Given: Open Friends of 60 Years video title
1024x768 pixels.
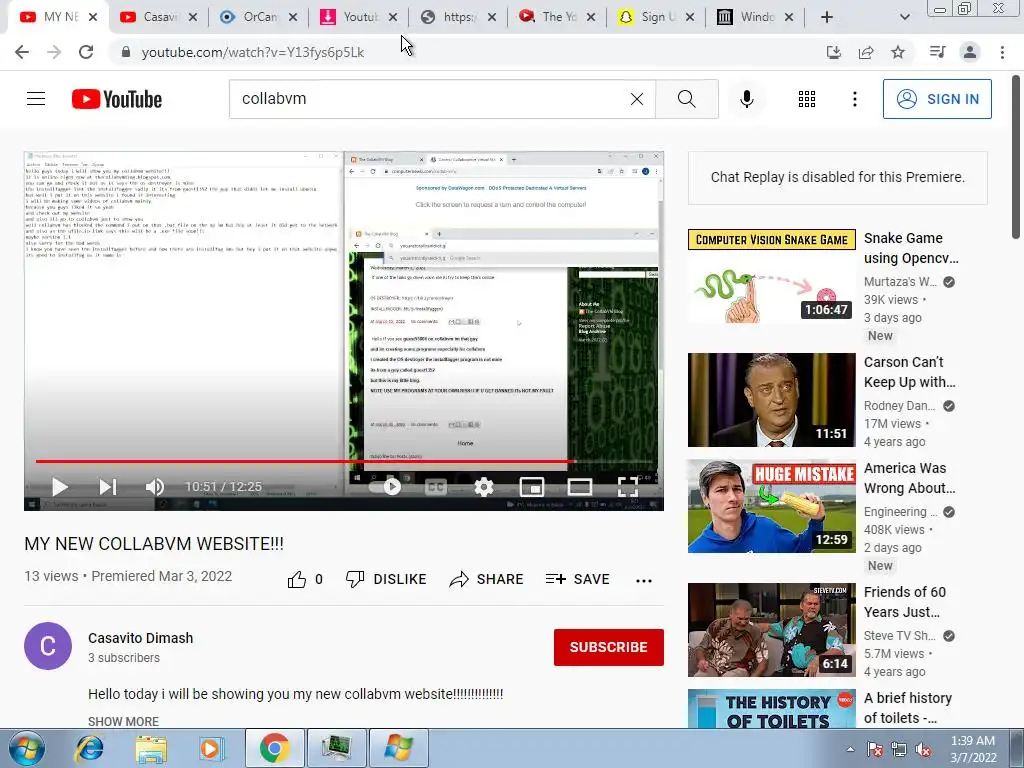Looking at the screenshot, I should click(x=904, y=601).
